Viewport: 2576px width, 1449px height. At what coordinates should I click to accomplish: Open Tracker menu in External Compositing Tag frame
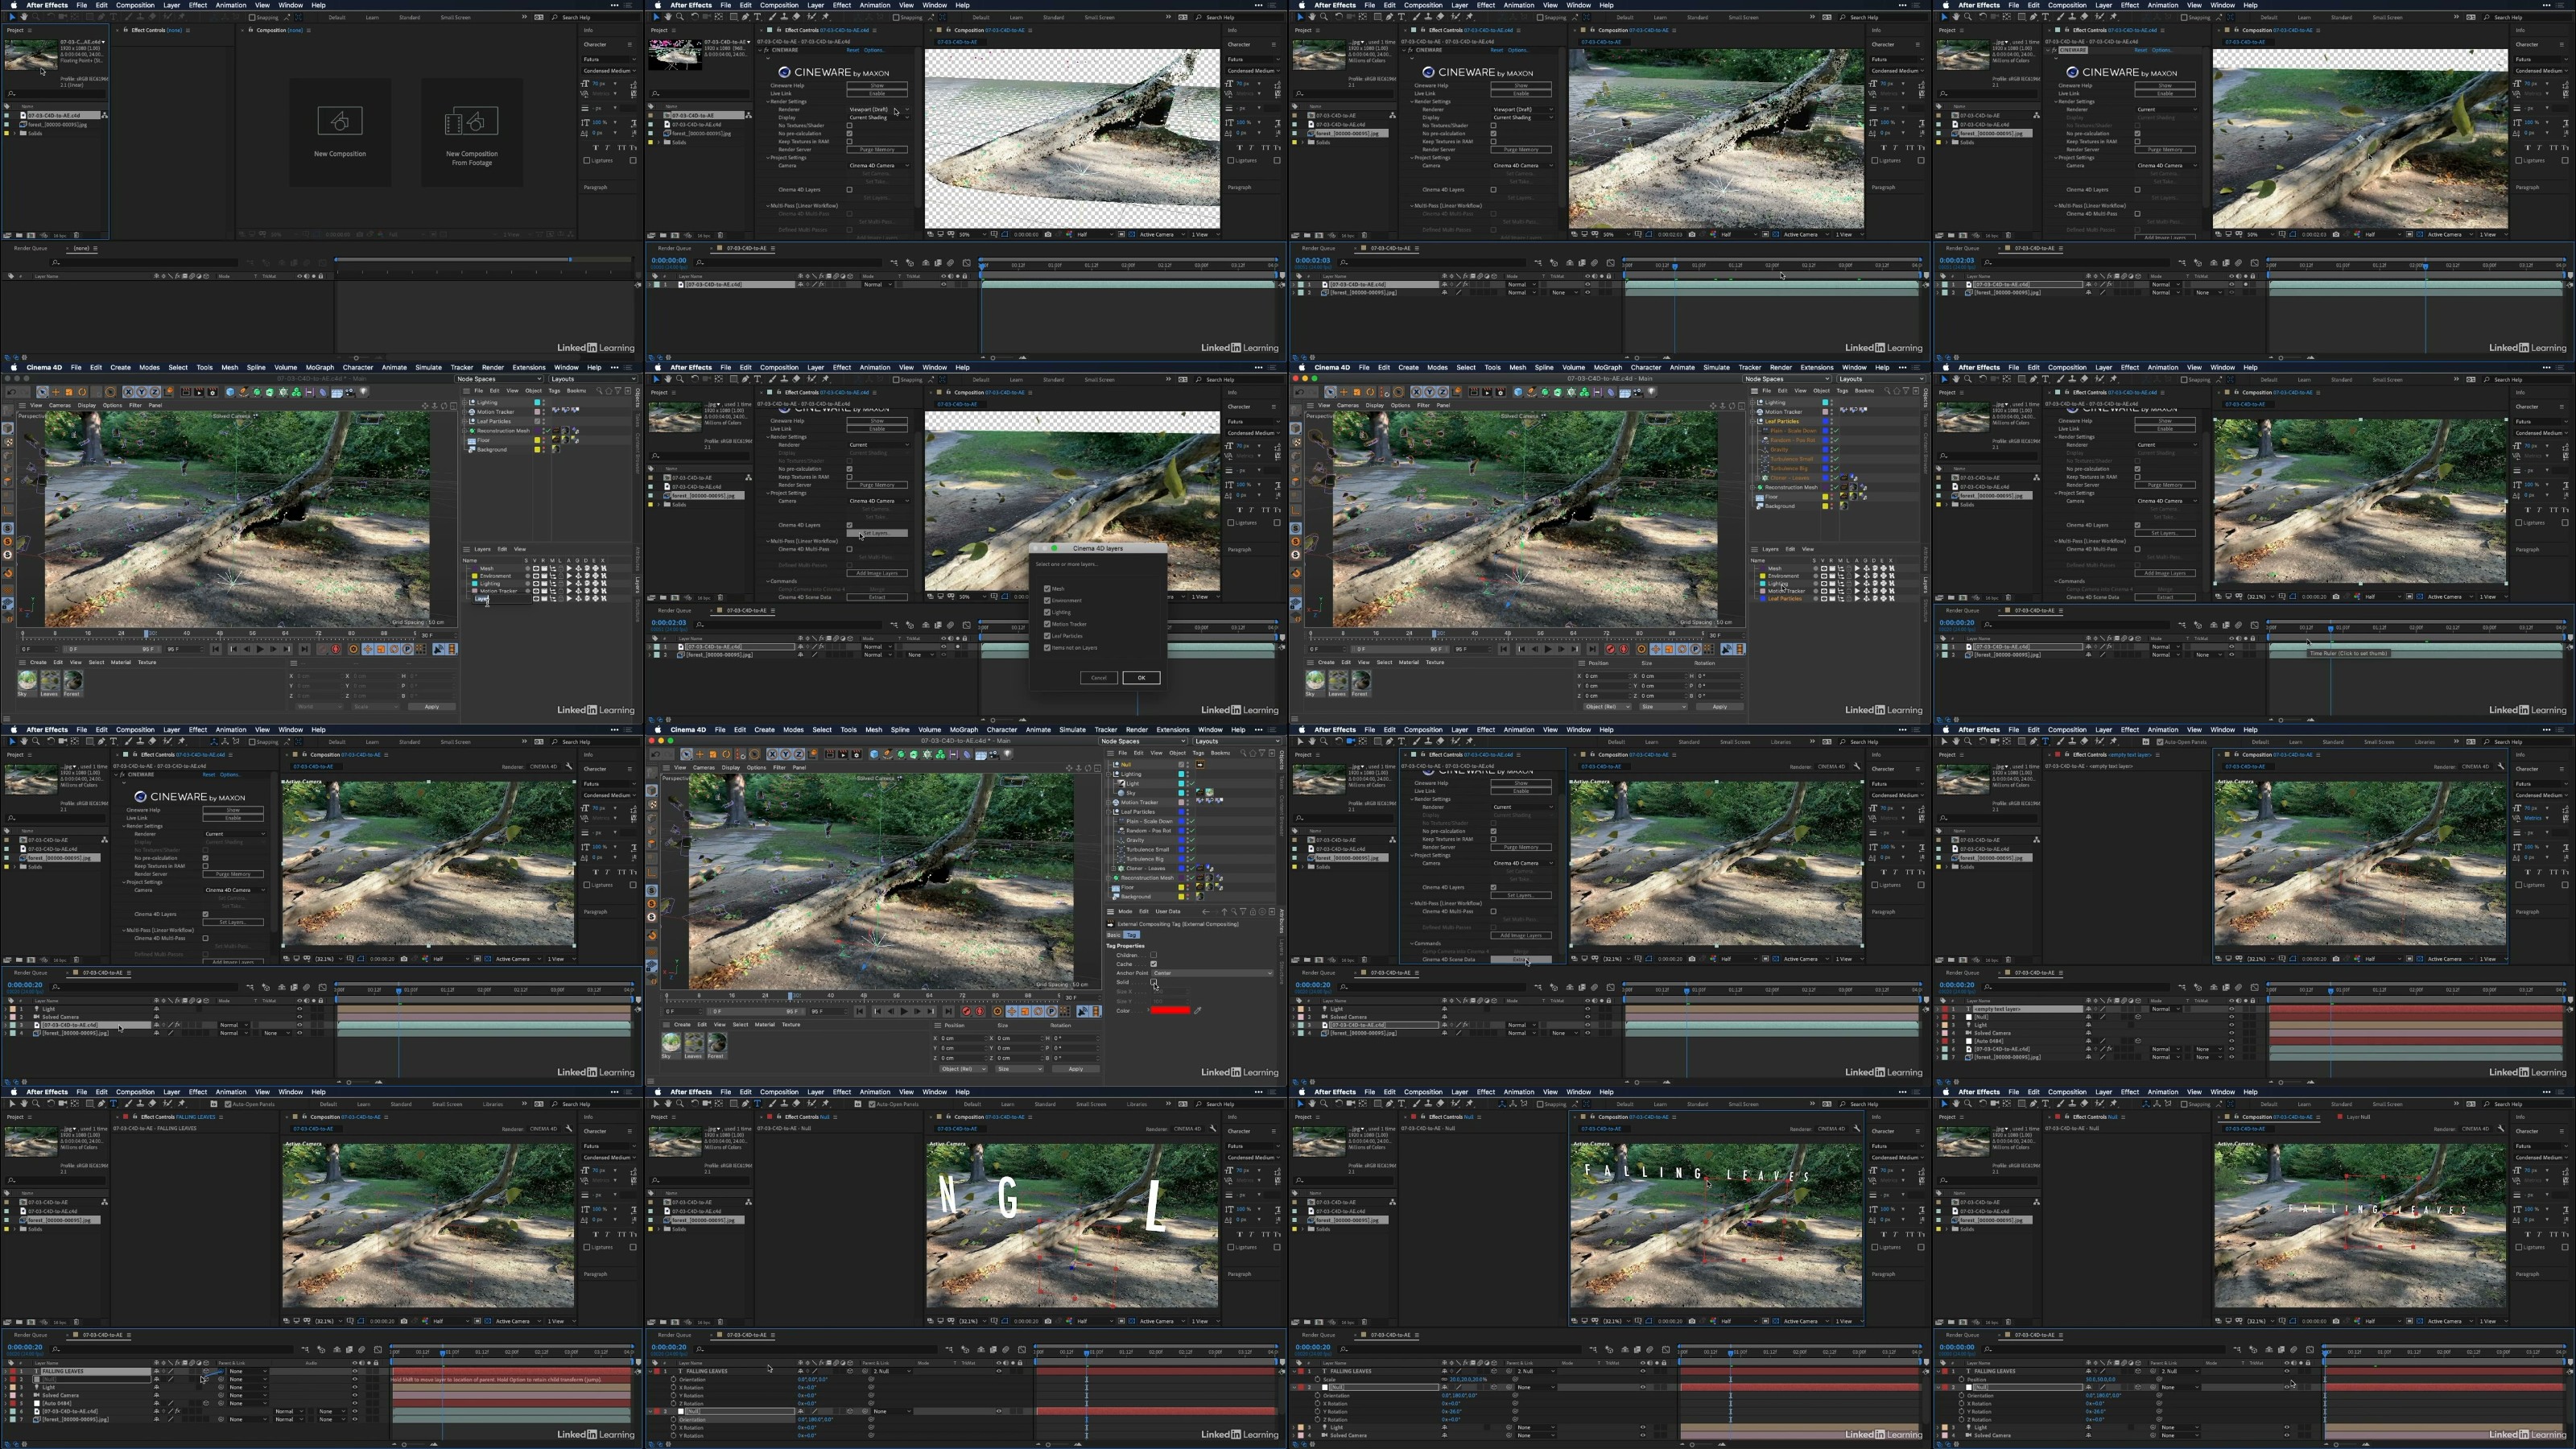click(x=1105, y=729)
